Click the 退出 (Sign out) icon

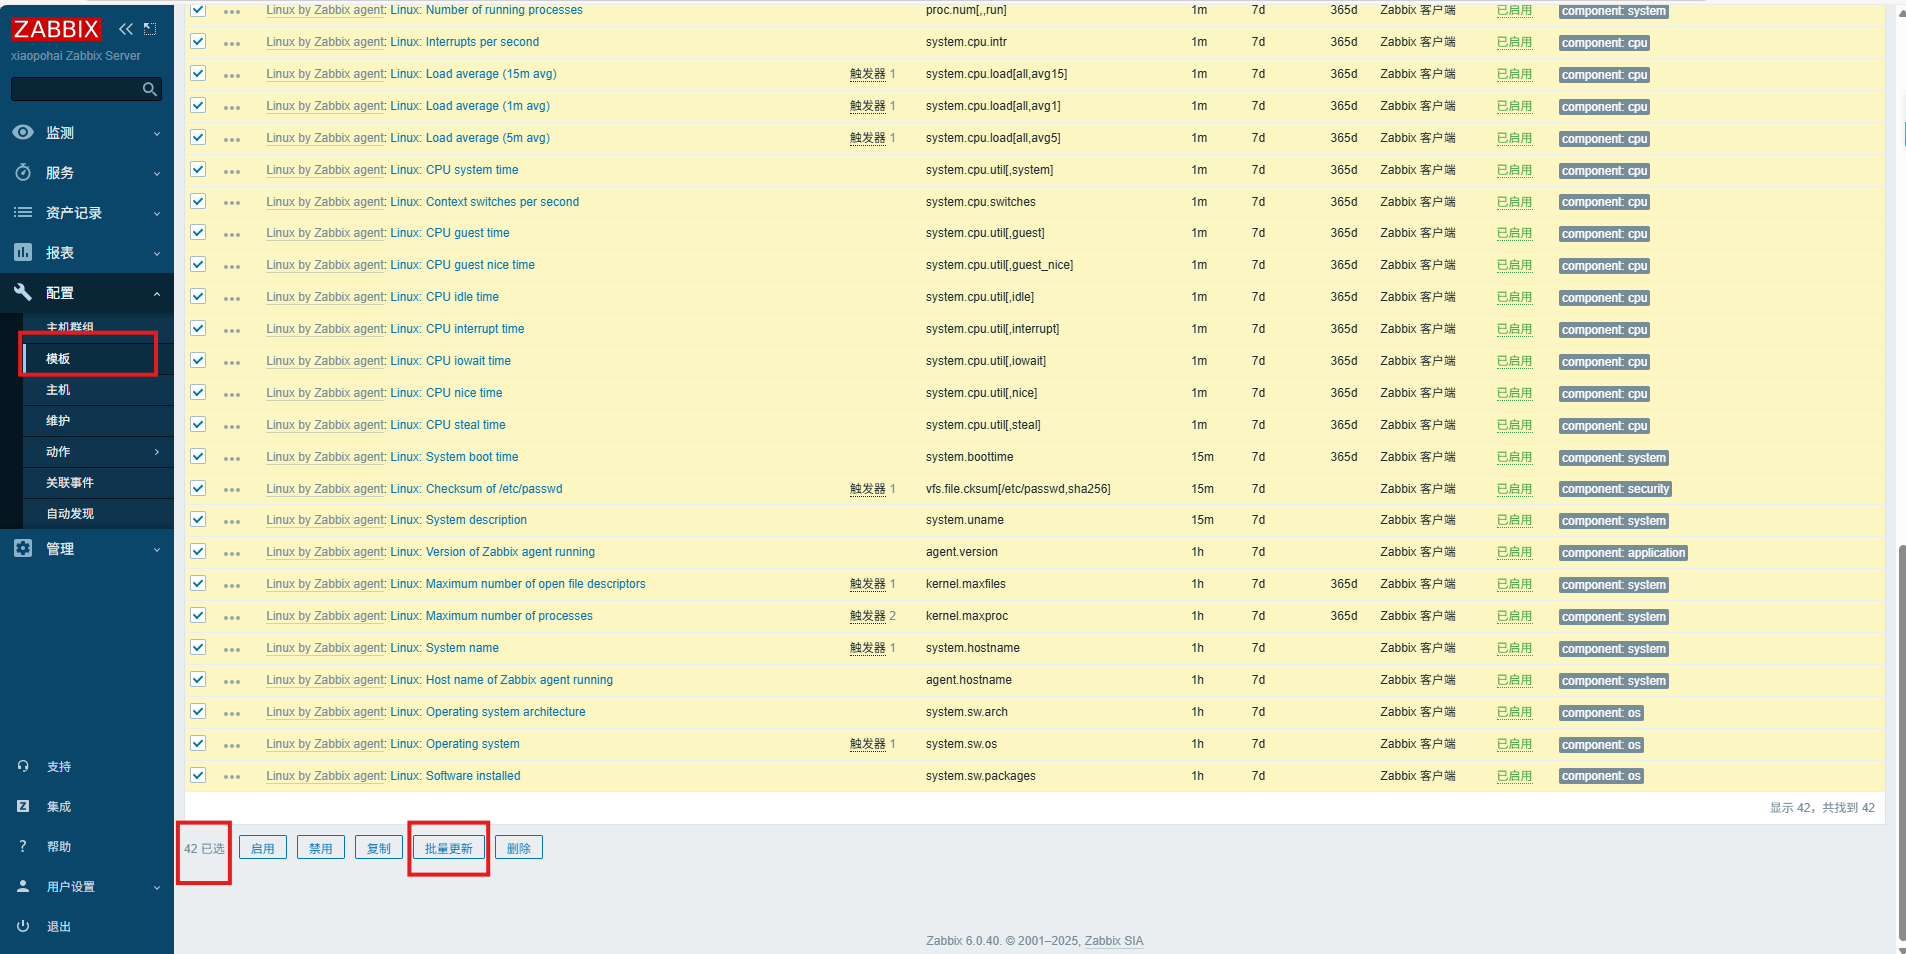22,926
